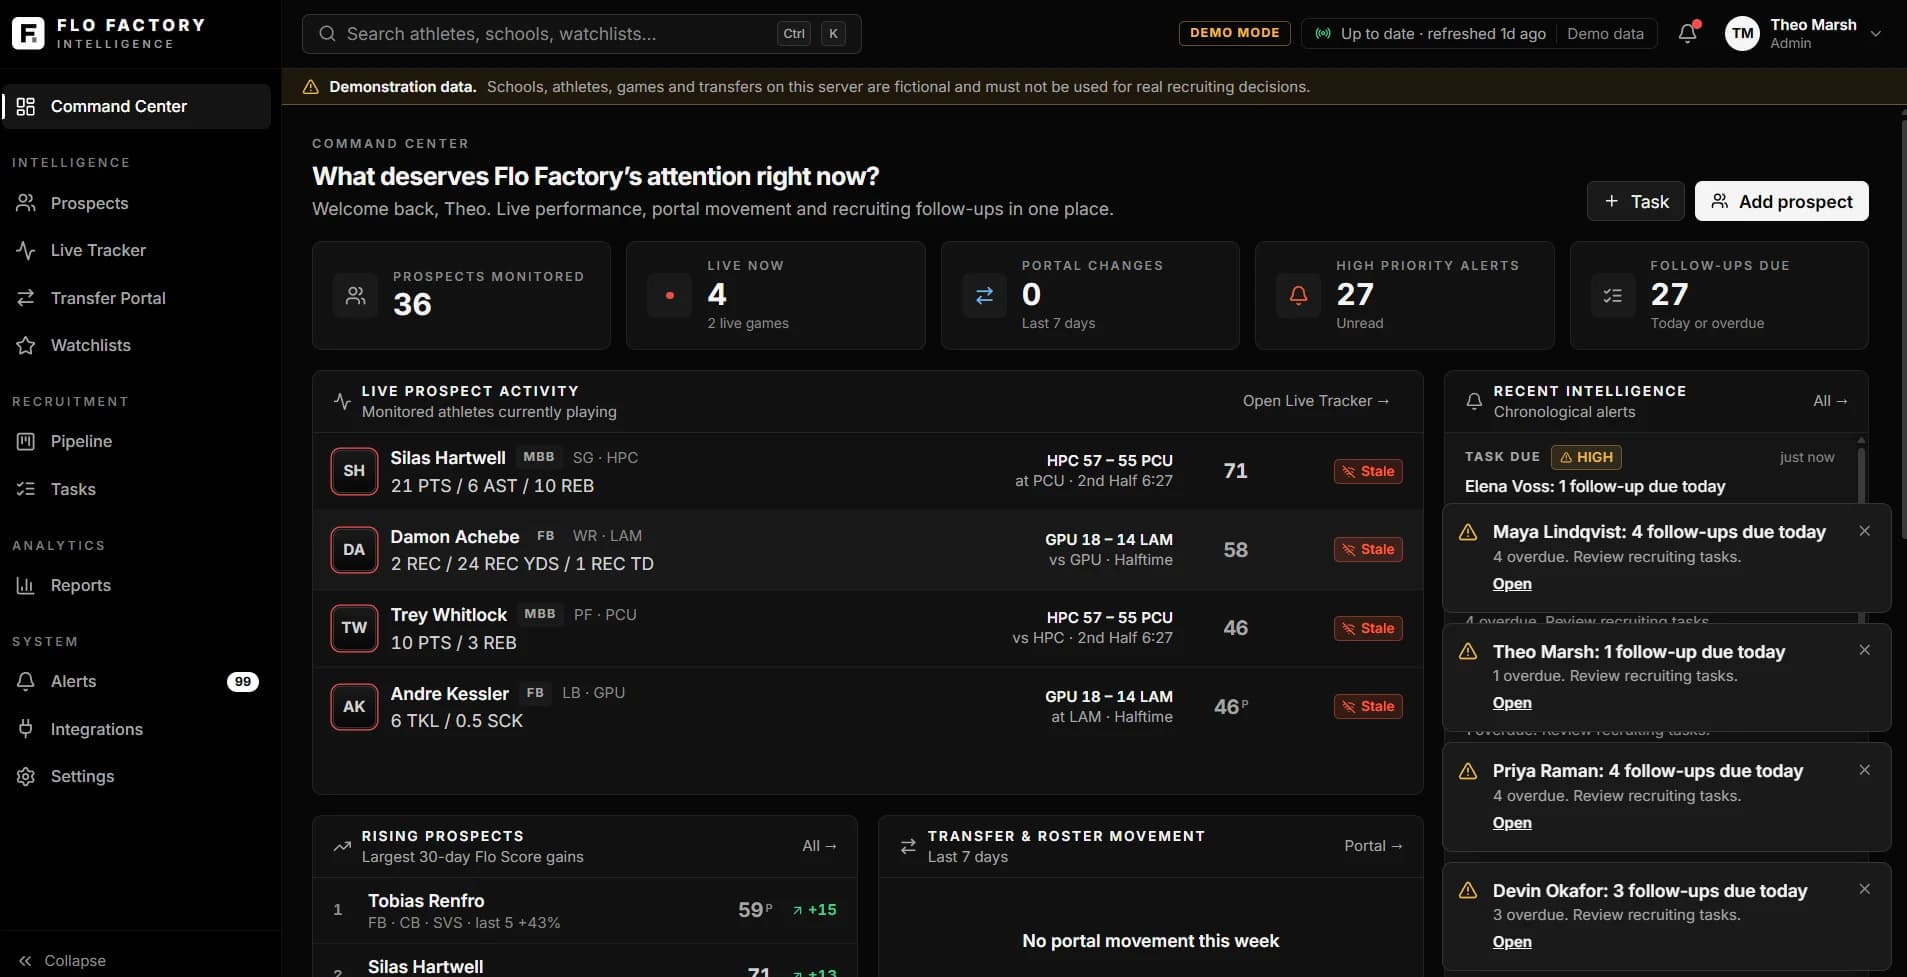This screenshot has height=977, width=1907.
Task: Click the Reports bar chart icon
Action: tap(26, 585)
